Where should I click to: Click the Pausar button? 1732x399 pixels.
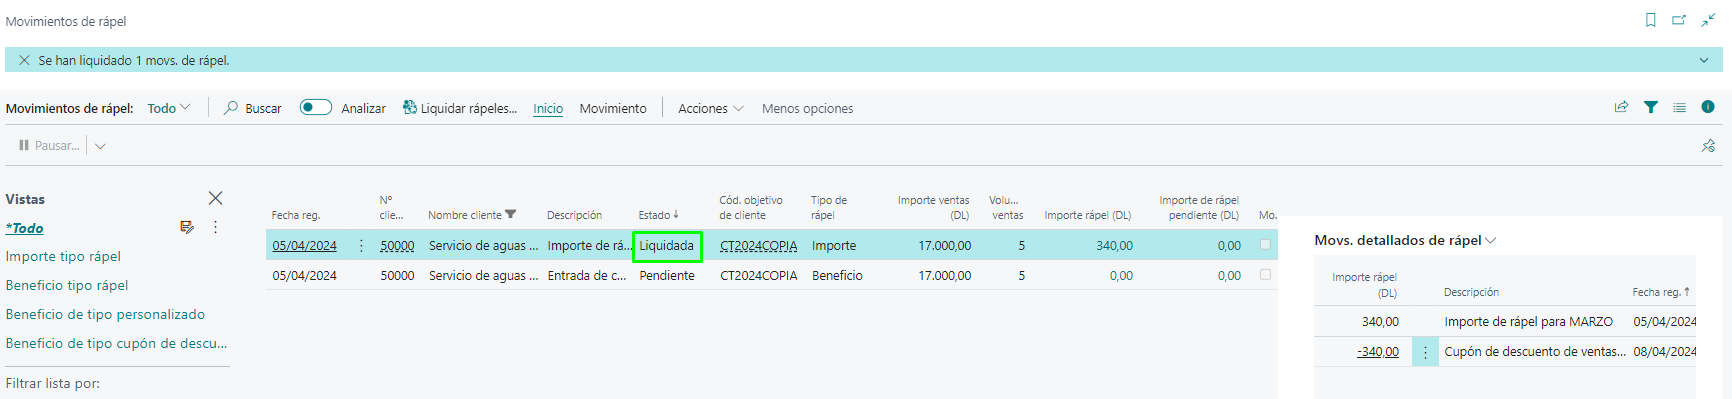48,145
